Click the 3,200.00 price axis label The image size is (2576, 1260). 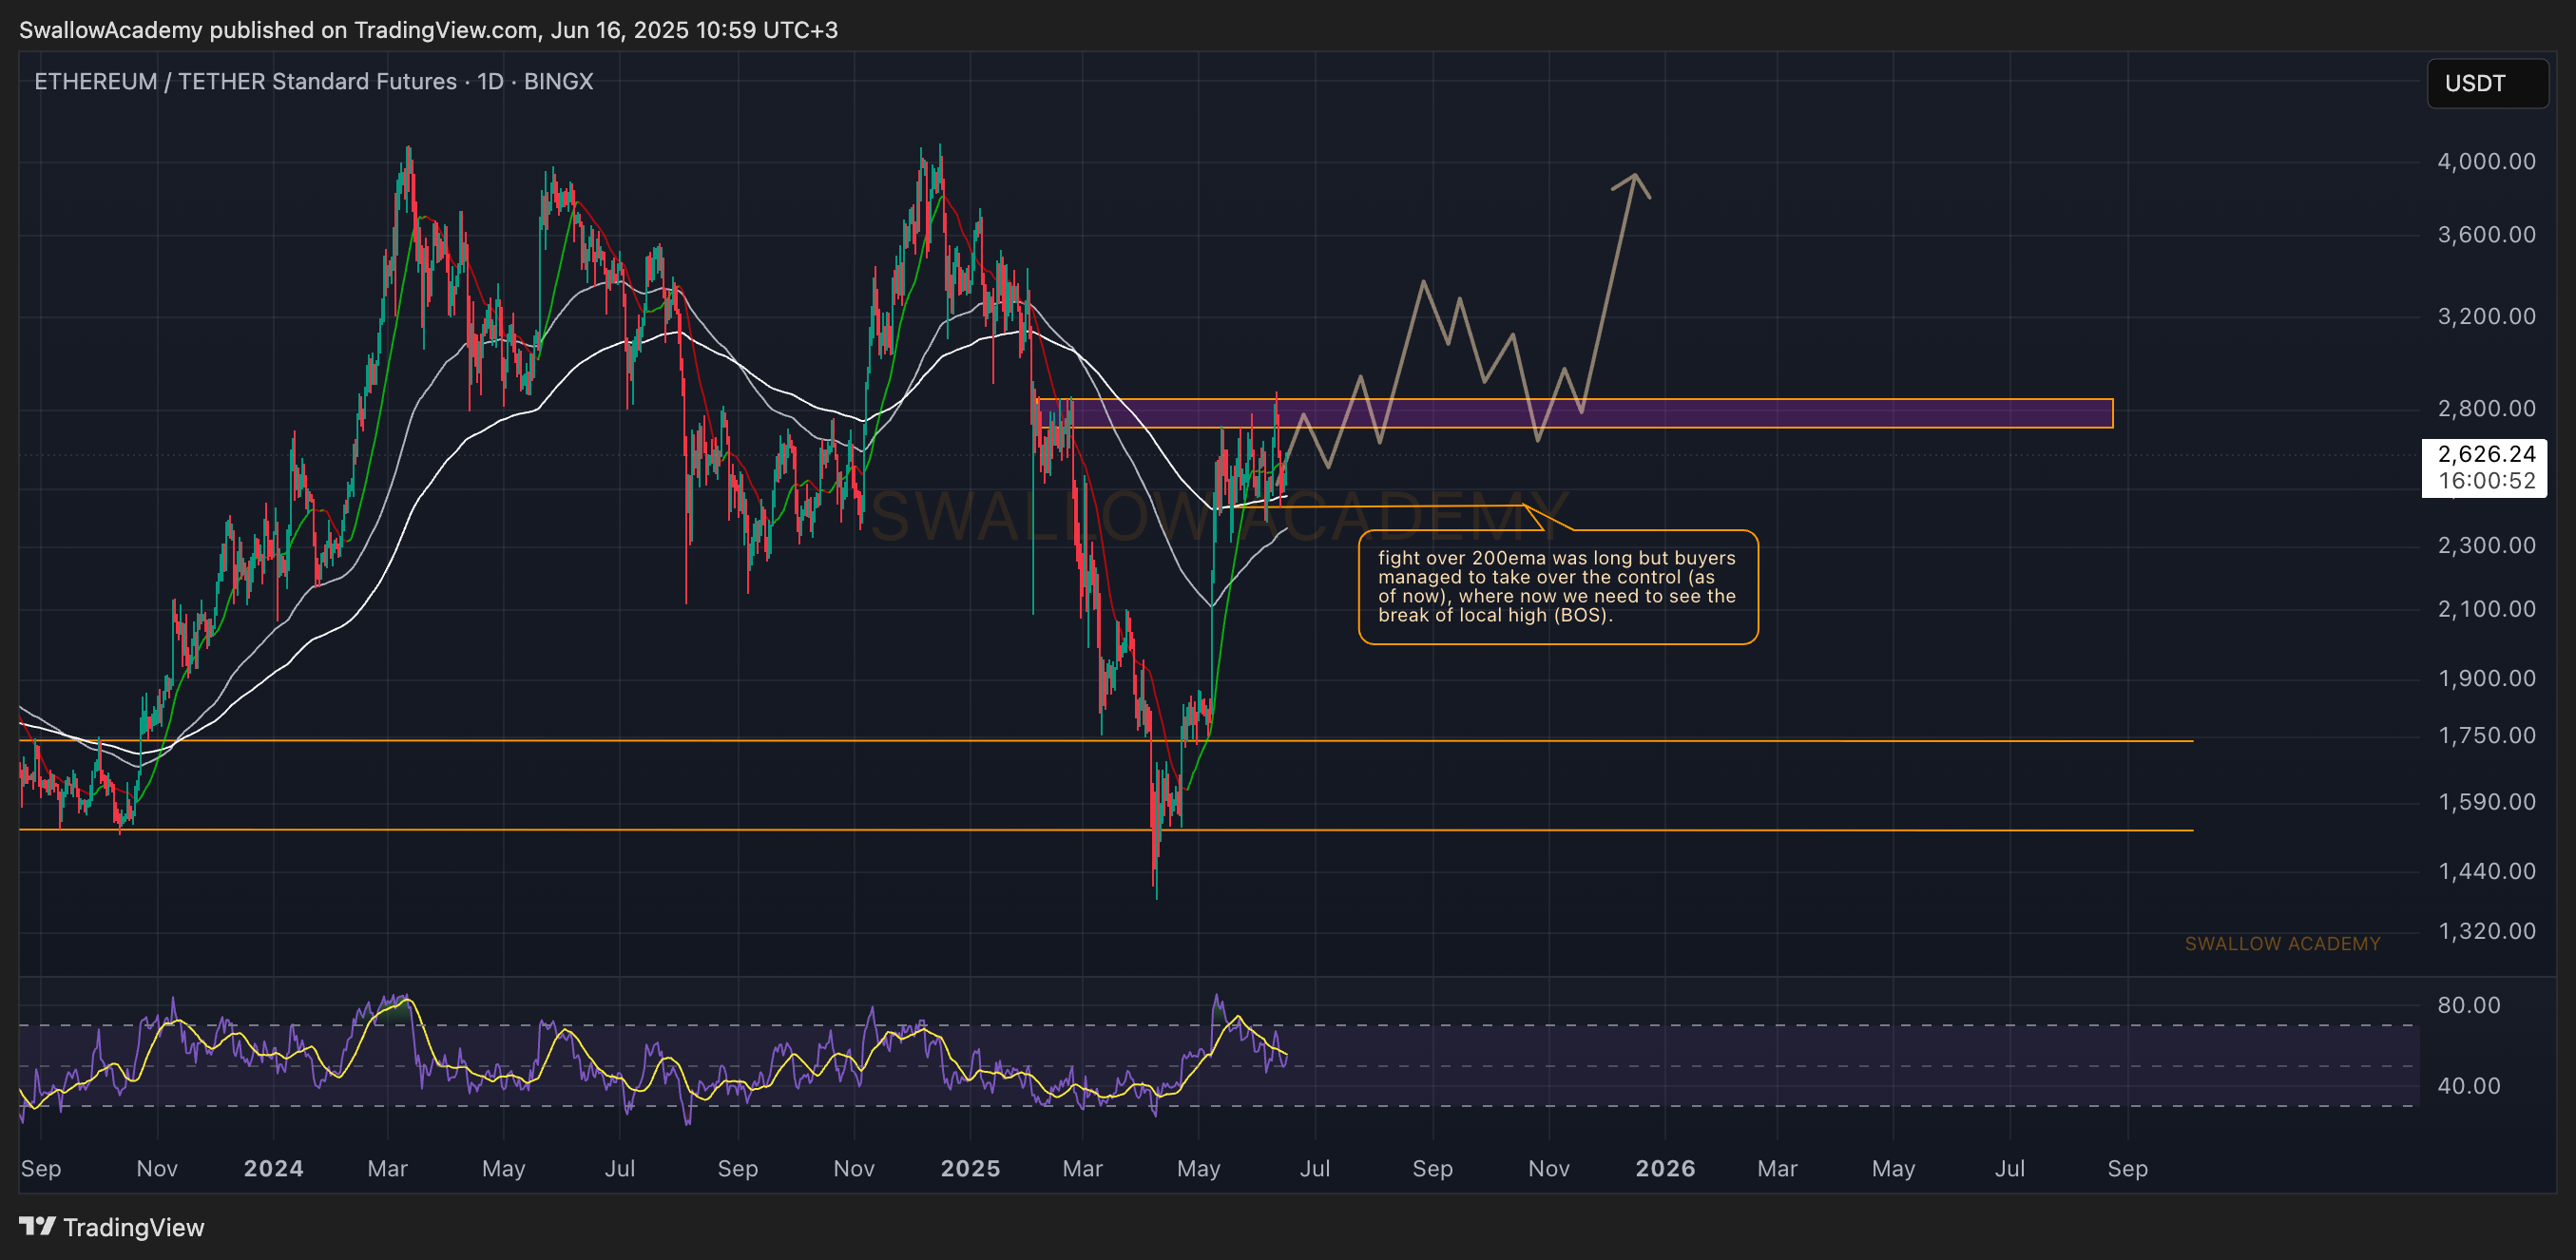[2486, 316]
